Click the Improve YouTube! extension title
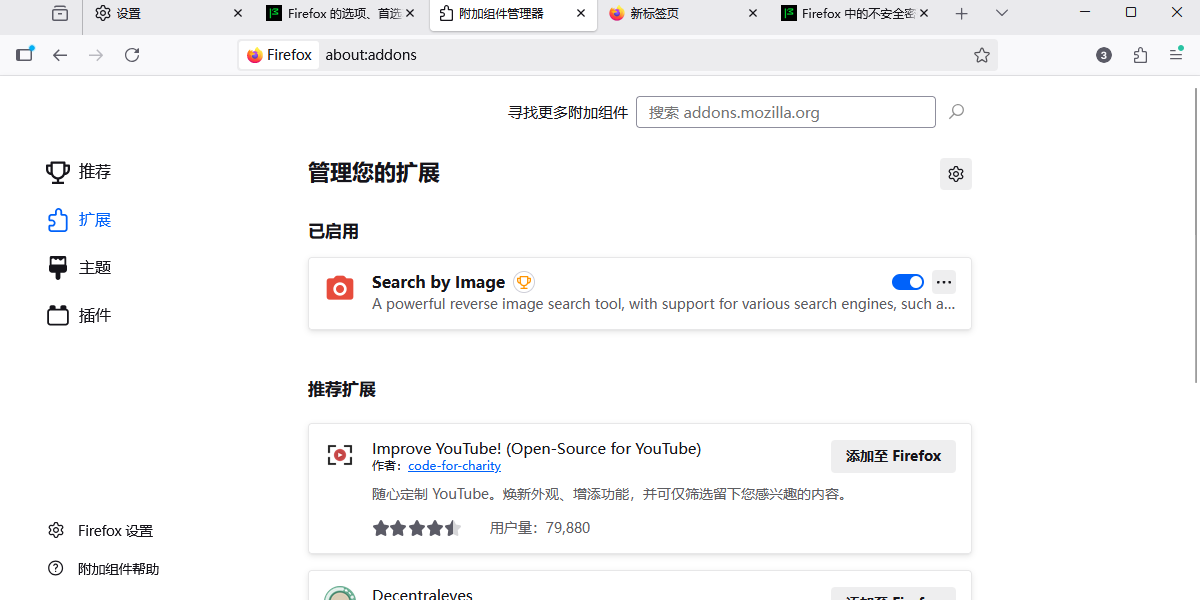Image resolution: width=1200 pixels, height=600 pixels. click(536, 448)
